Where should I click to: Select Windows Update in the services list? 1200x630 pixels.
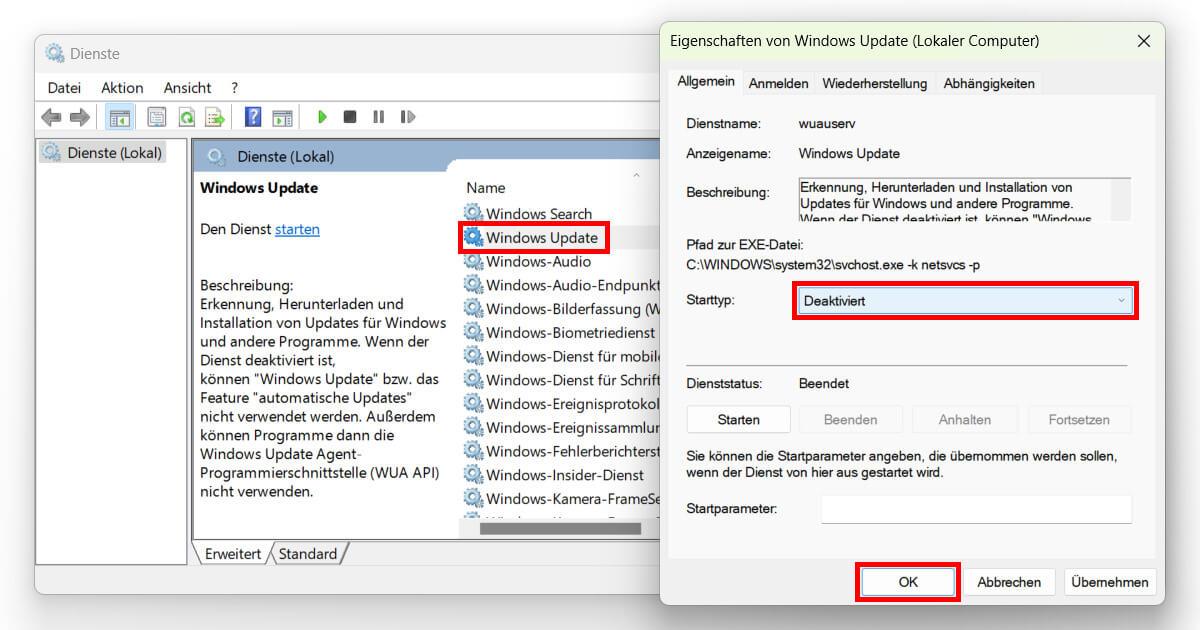(540, 237)
